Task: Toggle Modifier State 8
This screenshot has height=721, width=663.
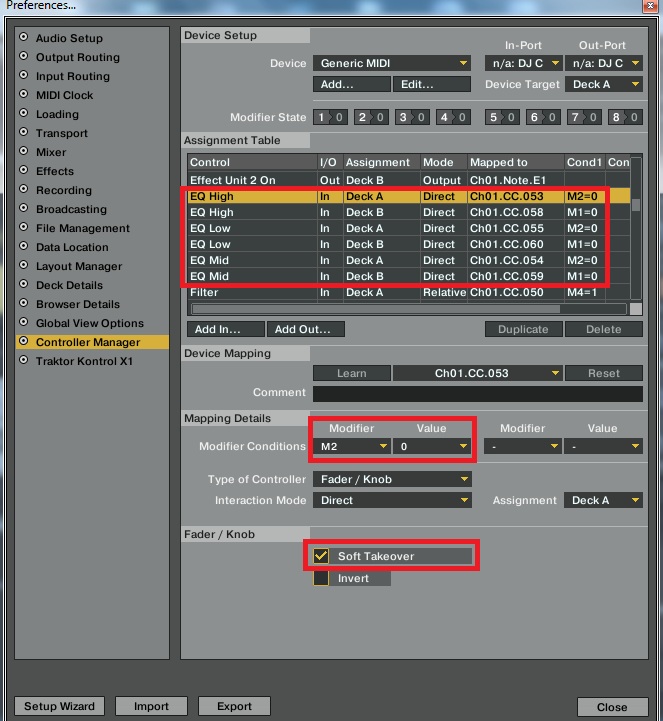Action: pos(625,117)
